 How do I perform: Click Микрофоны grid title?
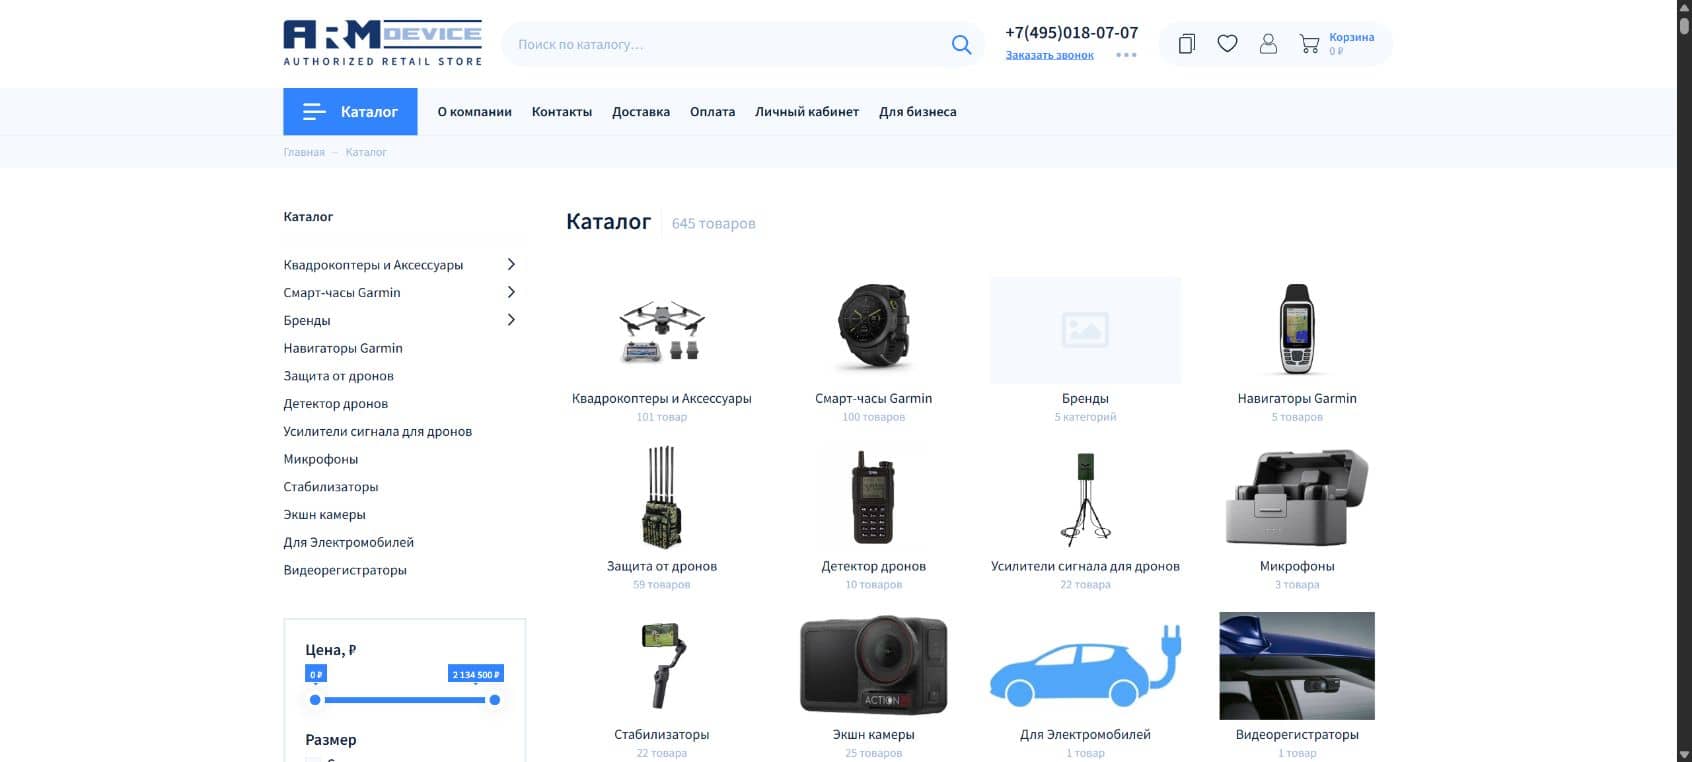coord(1297,566)
